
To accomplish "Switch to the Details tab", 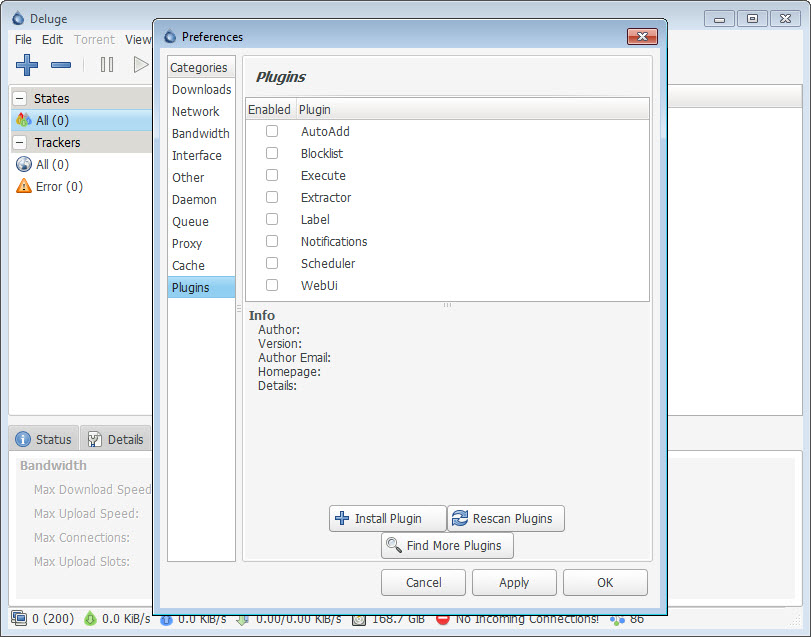I will tap(116, 439).
